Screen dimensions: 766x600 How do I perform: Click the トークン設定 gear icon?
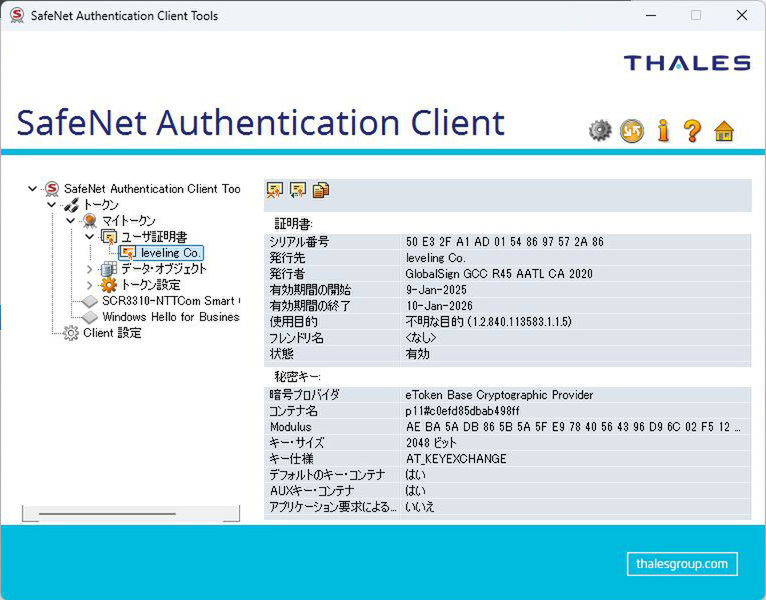point(109,285)
